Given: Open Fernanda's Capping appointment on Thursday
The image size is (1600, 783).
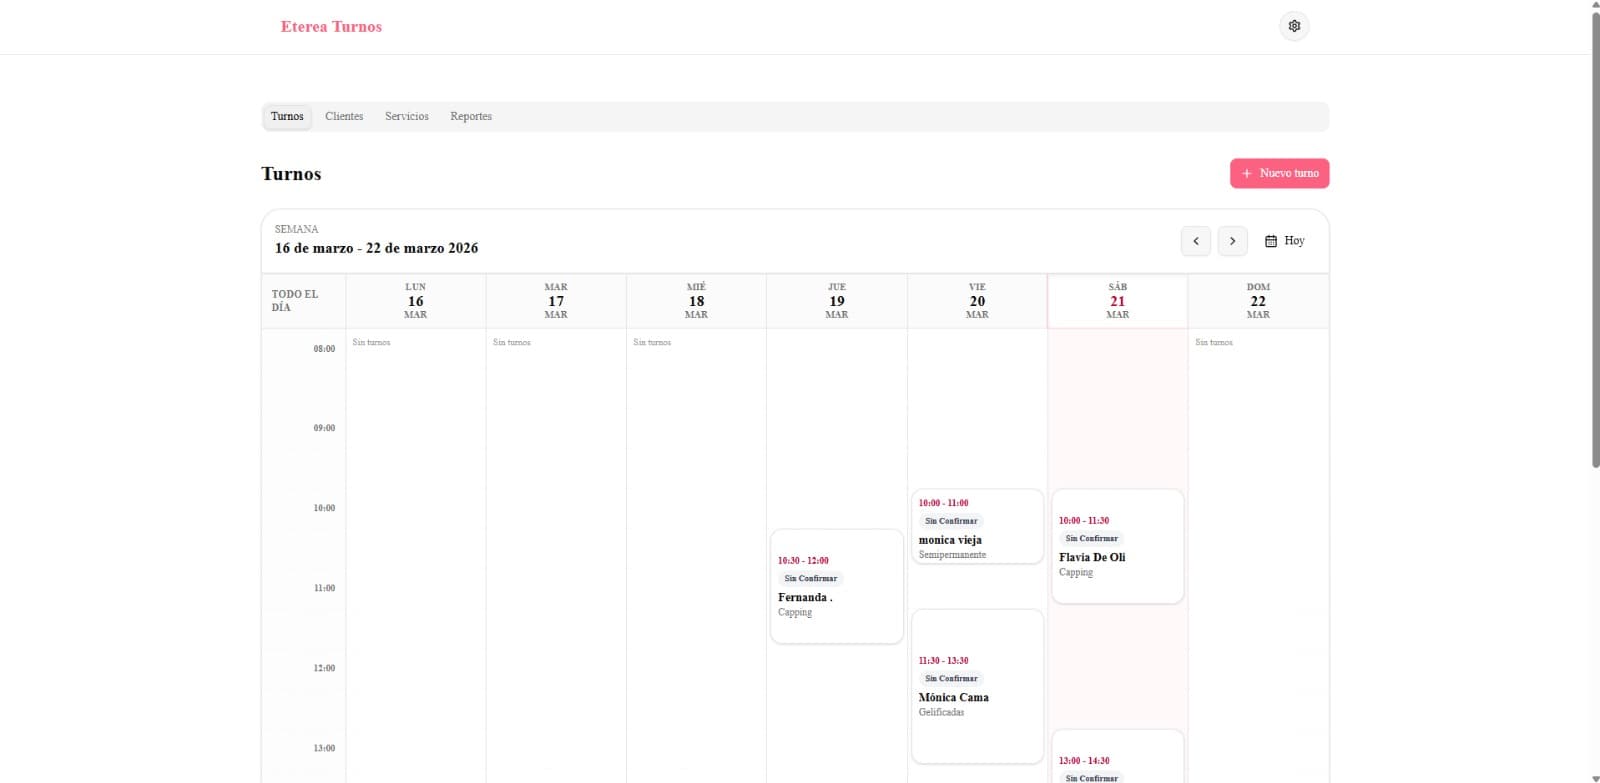Looking at the screenshot, I should pyautogui.click(x=836, y=600).
